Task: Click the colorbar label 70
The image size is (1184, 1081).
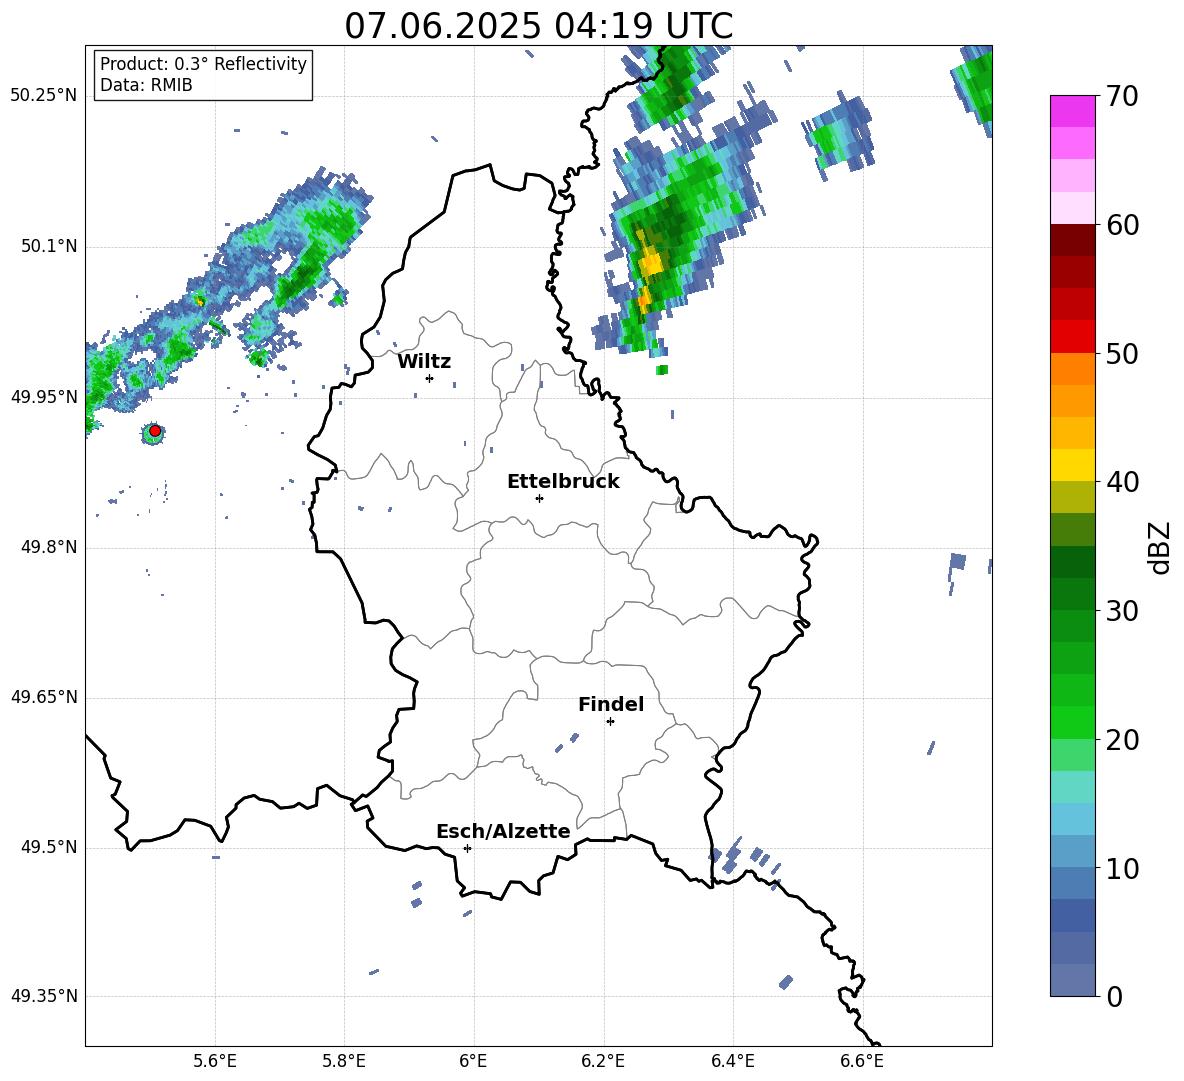Action: tap(1122, 96)
